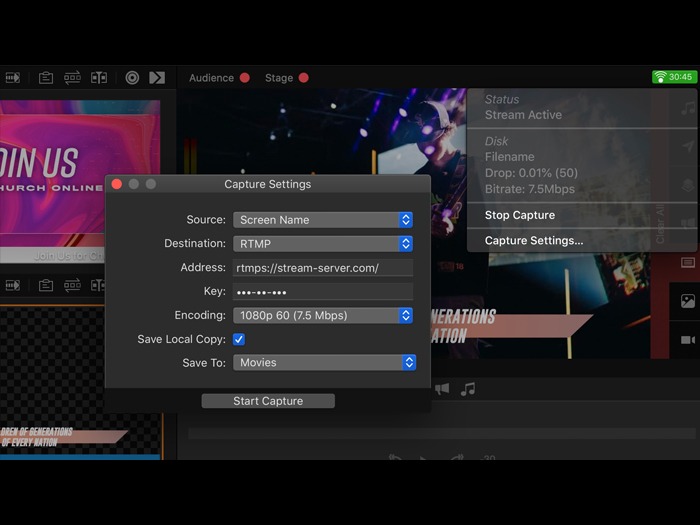Click the megaphone icon below the preview
The height and width of the screenshot is (525, 700).
pyautogui.click(x=442, y=389)
